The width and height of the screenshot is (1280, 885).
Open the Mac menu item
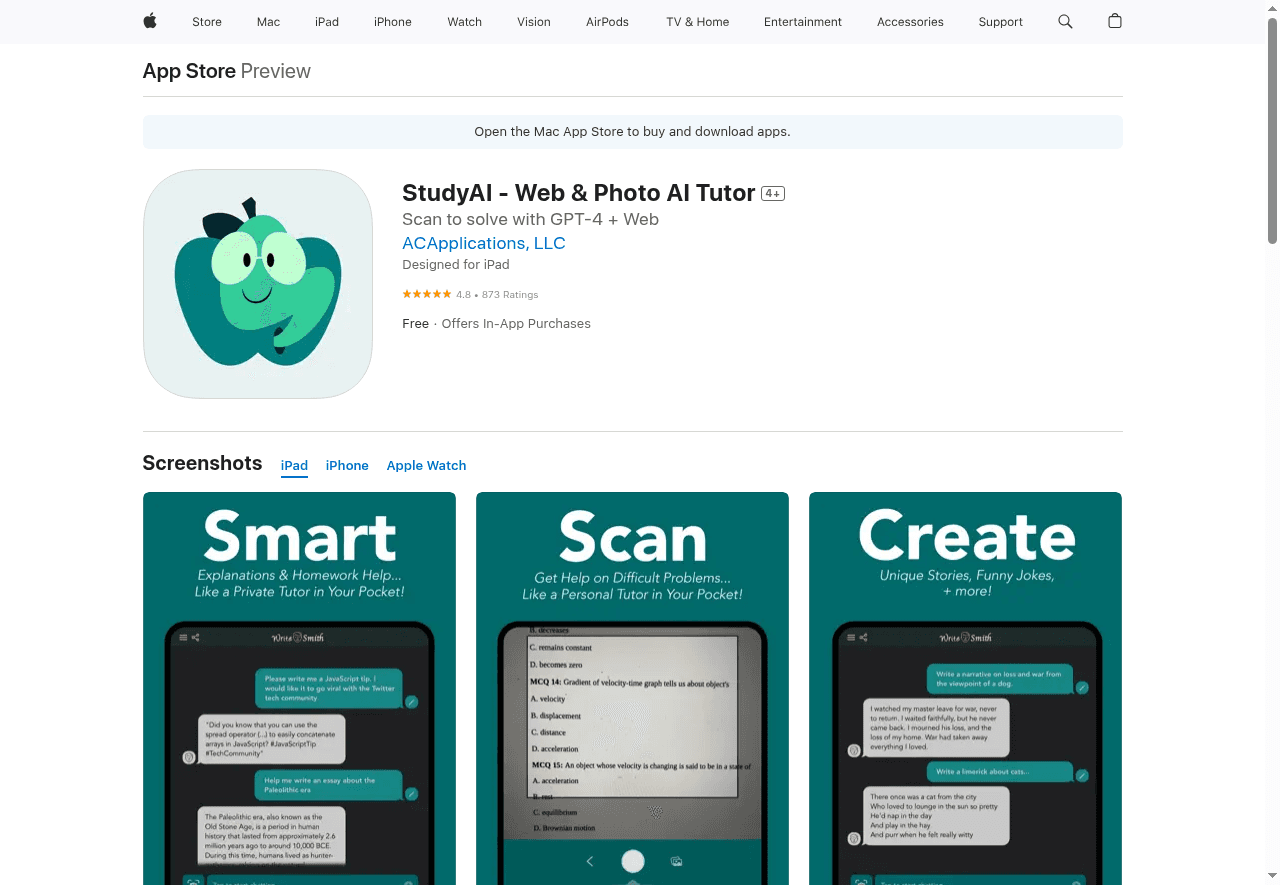point(268,21)
